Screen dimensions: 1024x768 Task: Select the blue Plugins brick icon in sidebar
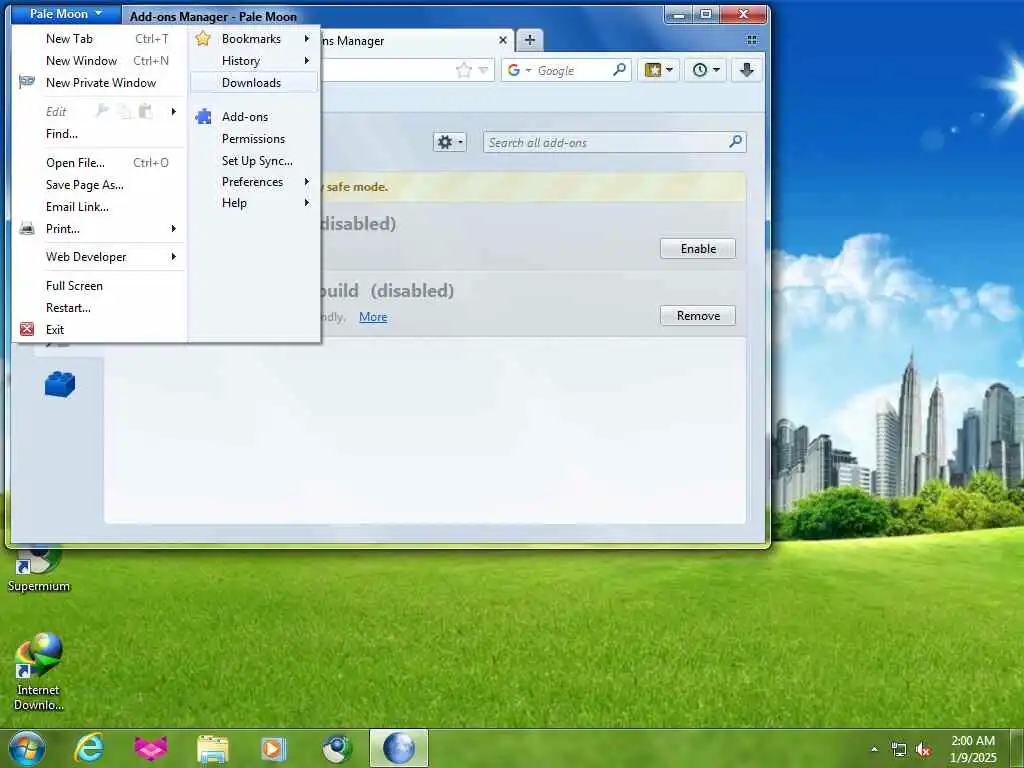(60, 383)
